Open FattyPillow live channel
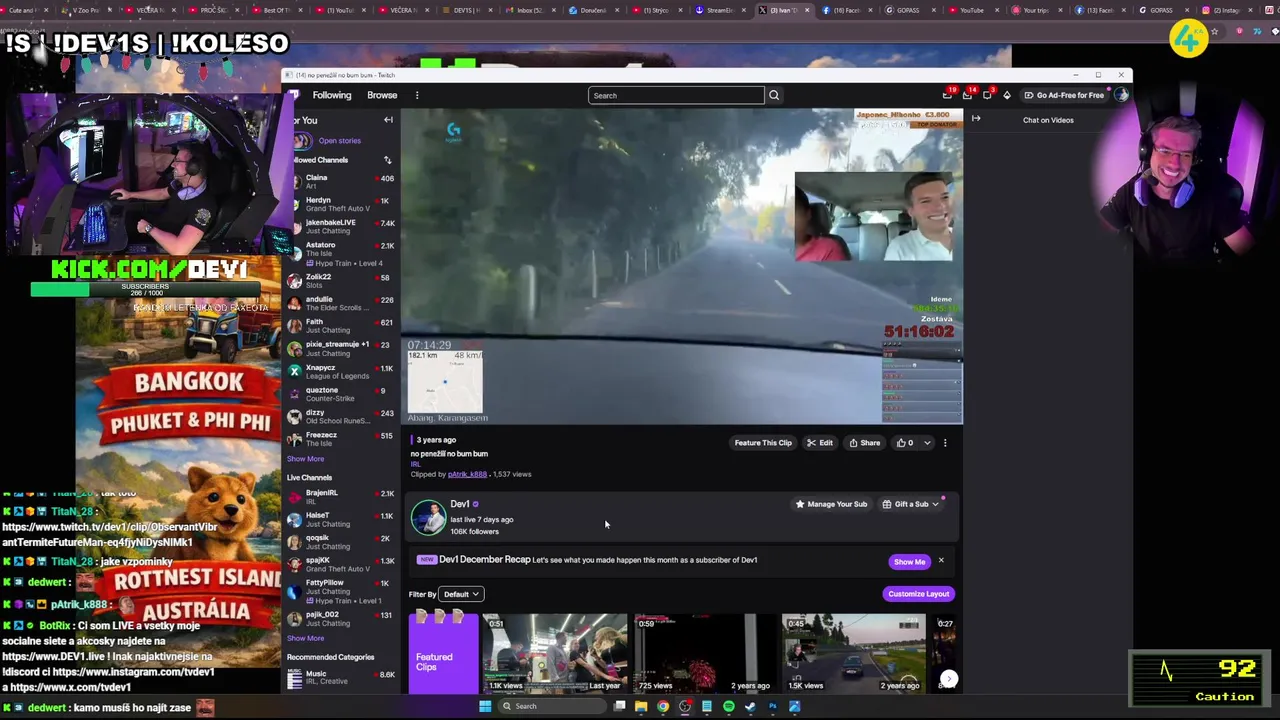Viewport: 1280px width, 720px height. pyautogui.click(x=340, y=591)
